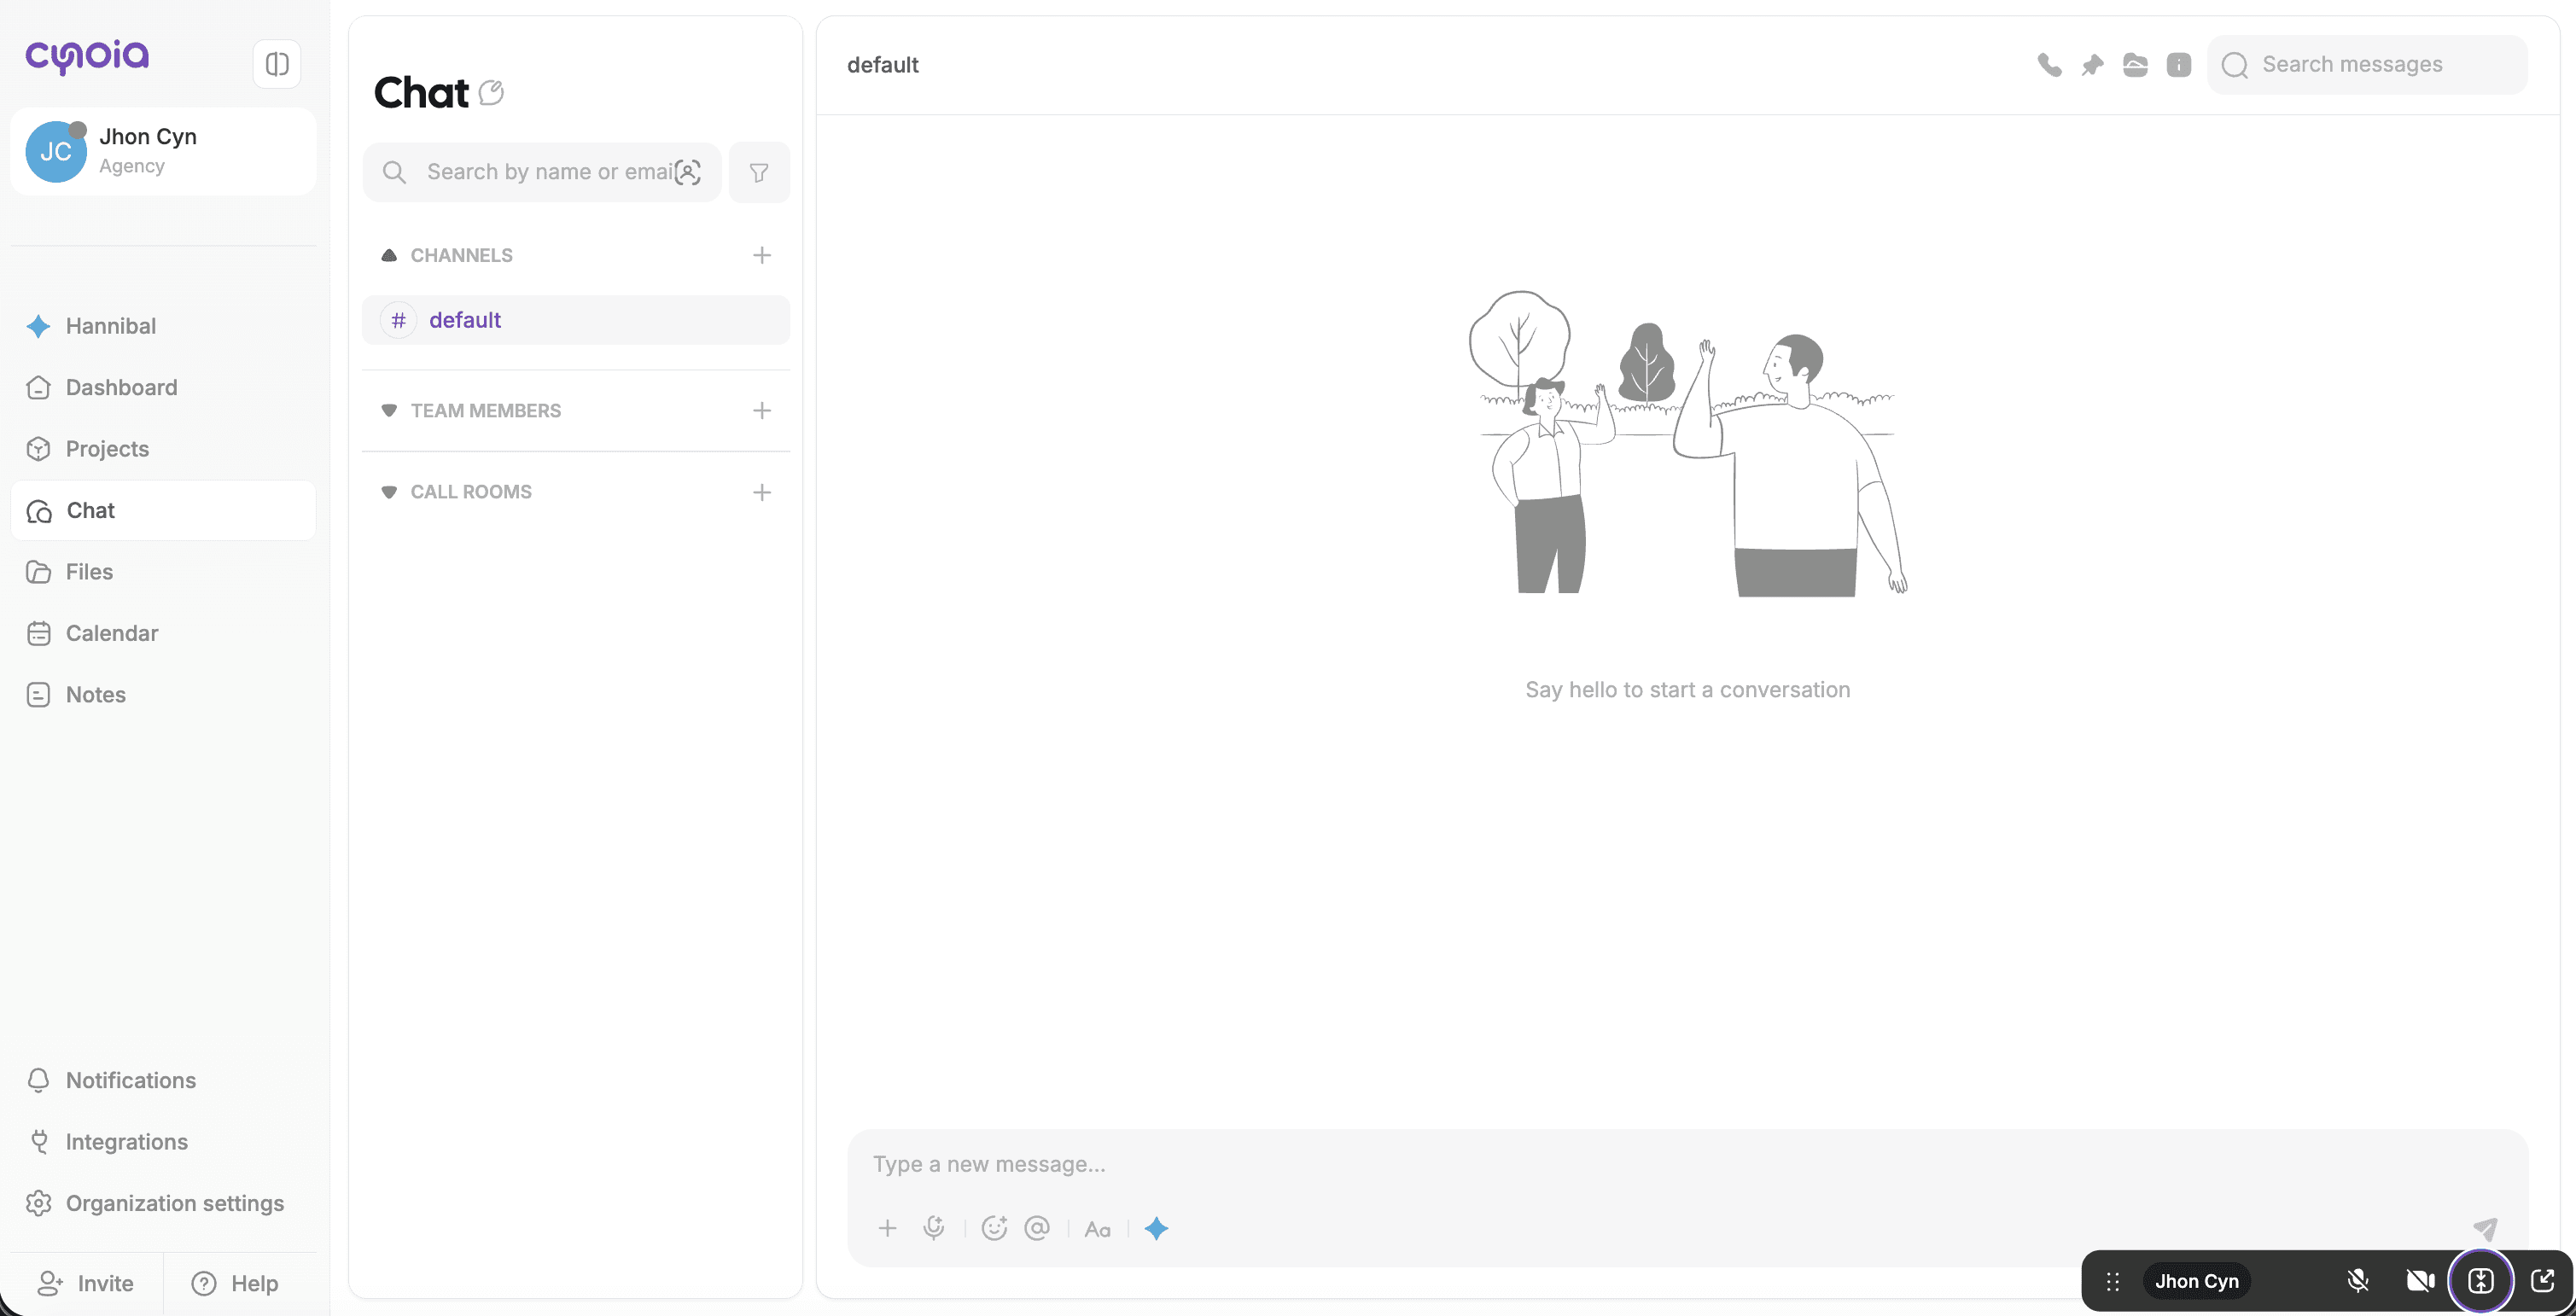
Task: Collapse the CHANNELS section
Action: pos(389,256)
